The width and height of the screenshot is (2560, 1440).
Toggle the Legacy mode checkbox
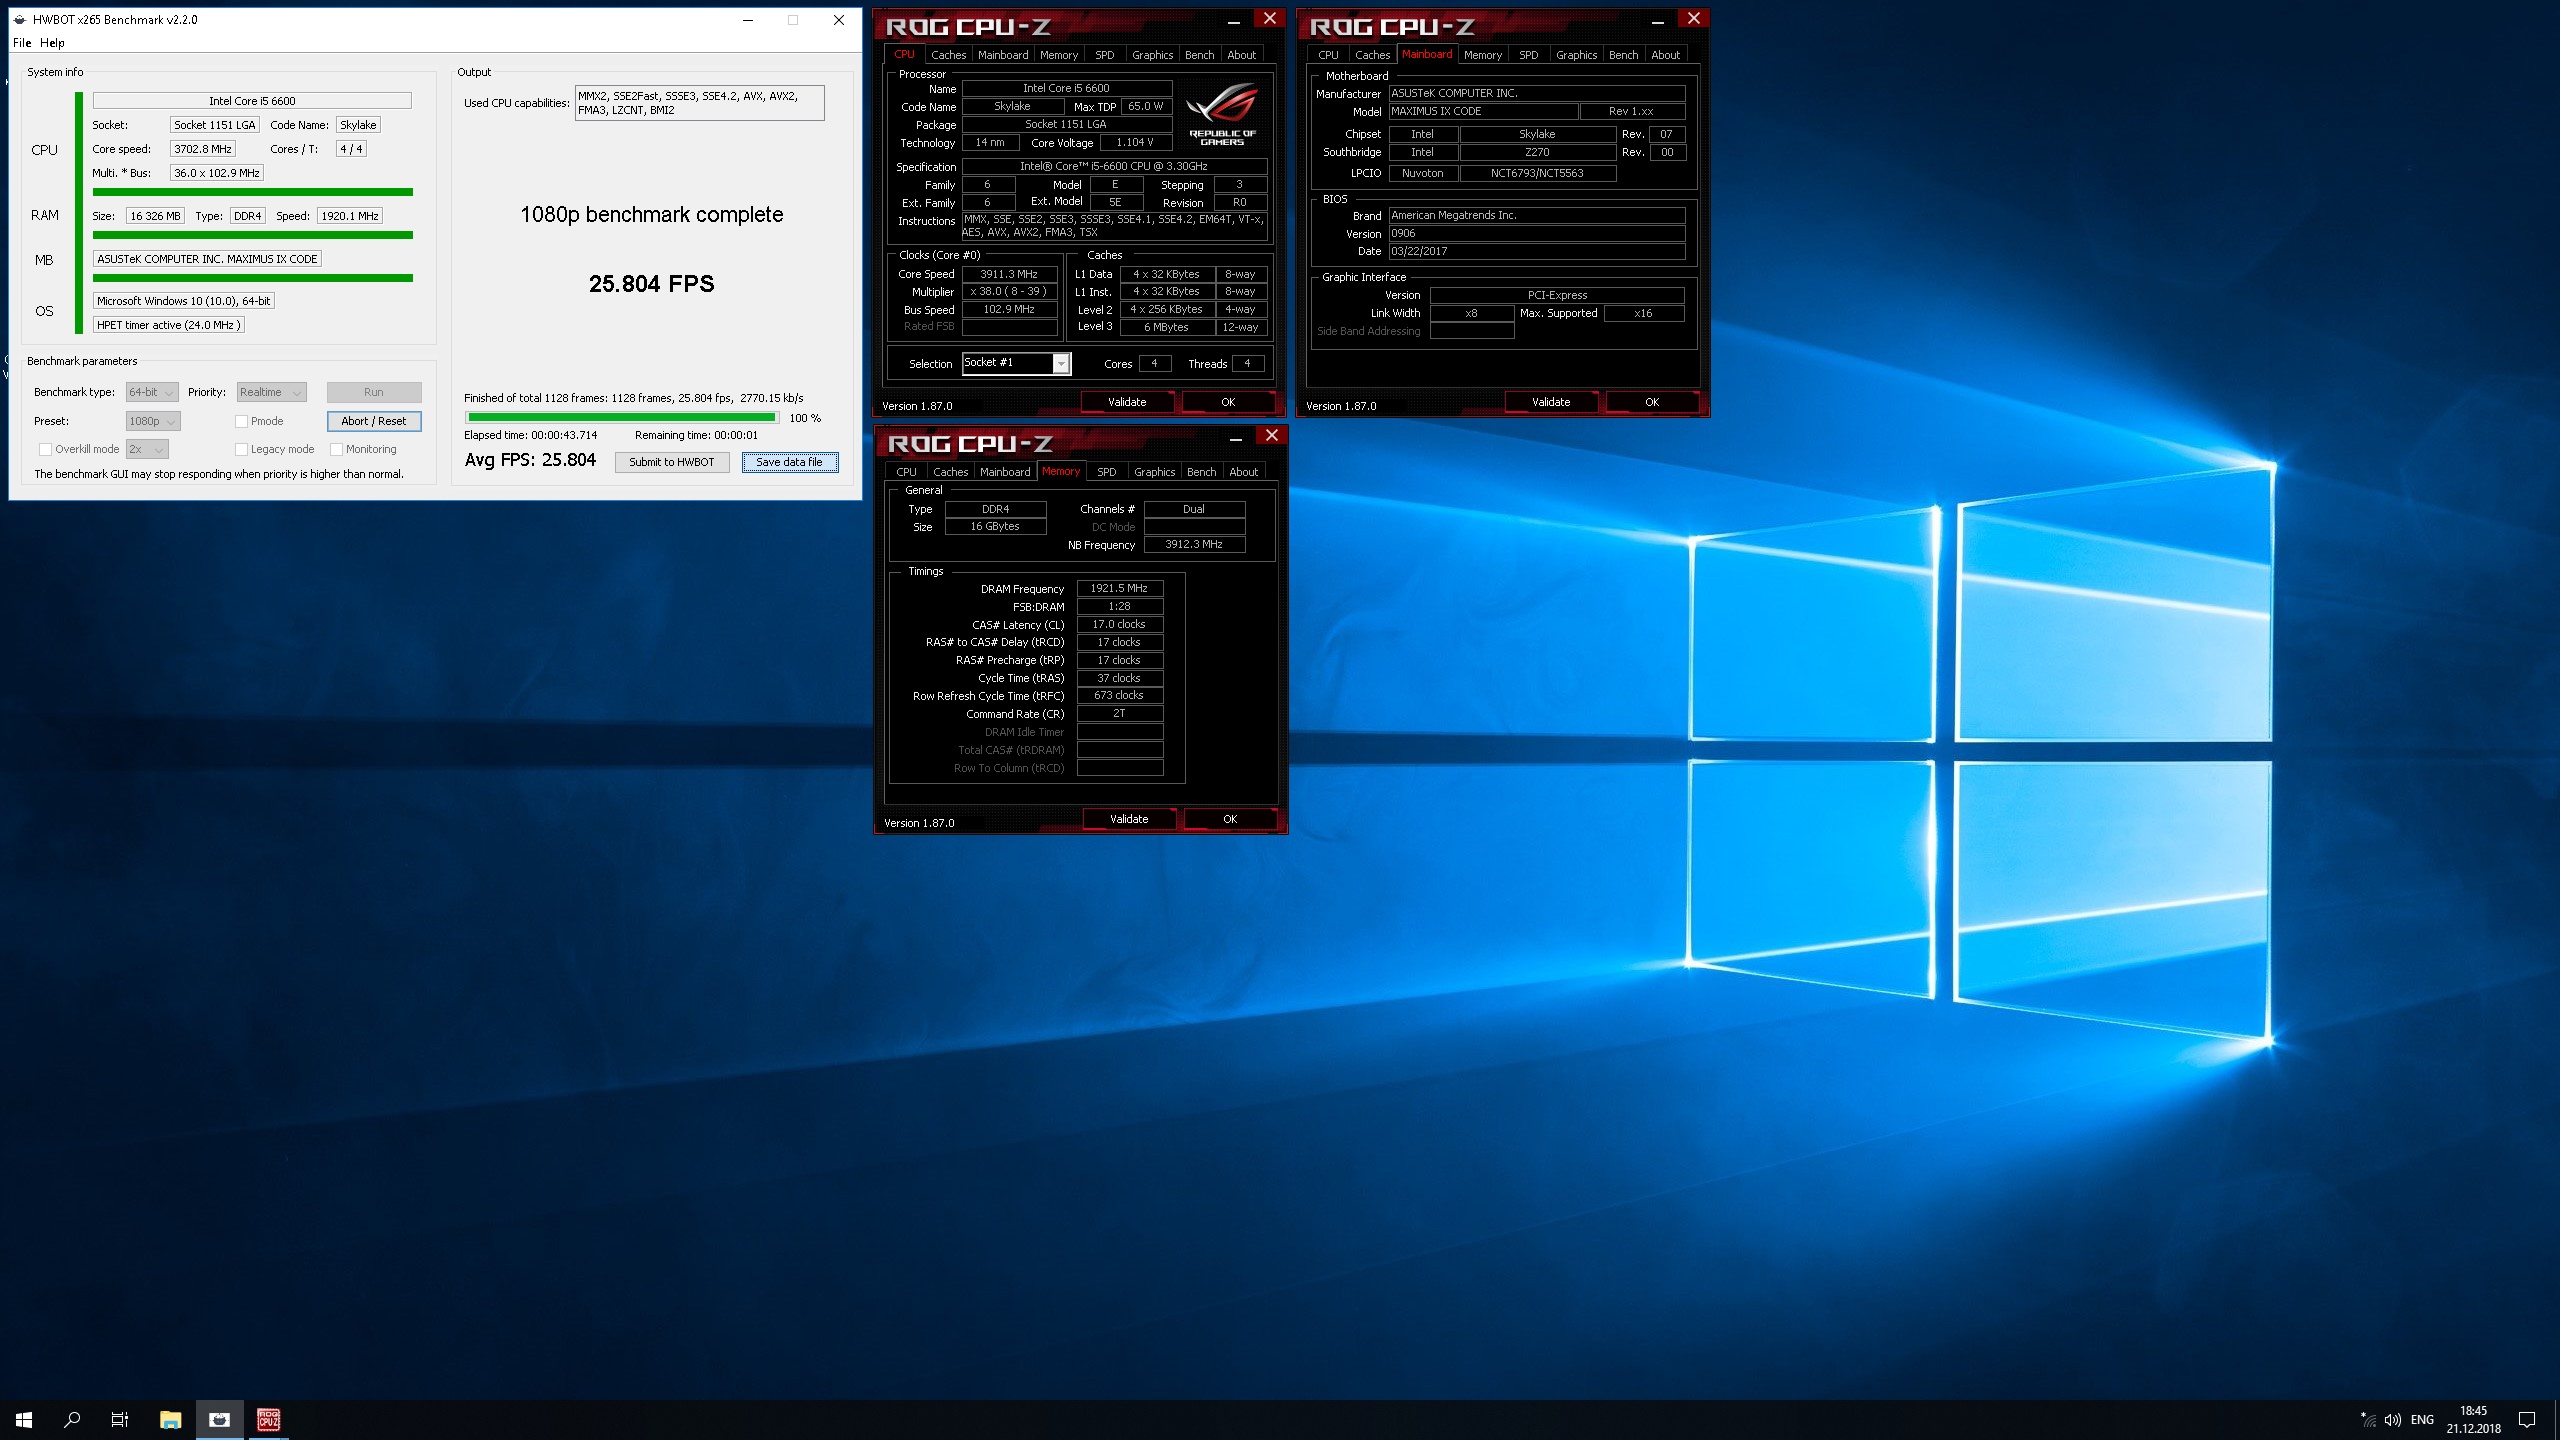[241, 449]
